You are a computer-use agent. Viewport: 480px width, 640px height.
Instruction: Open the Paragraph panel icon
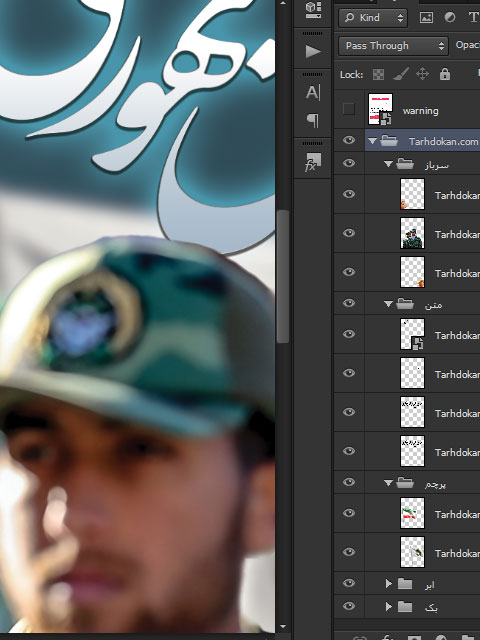tap(313, 120)
